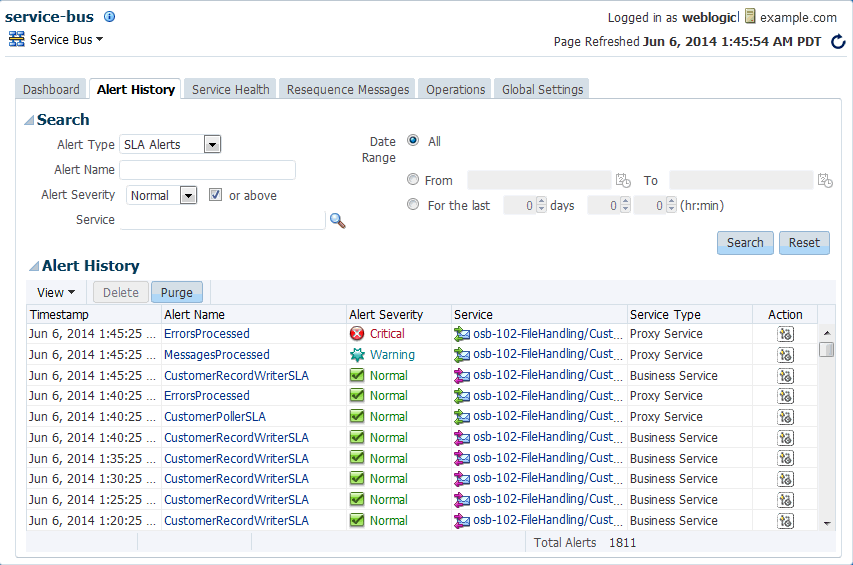This screenshot has height=565, width=853.
Task: Click action icon for 1:20:25 CustomerRecordWriterSLA row
Action: click(785, 521)
